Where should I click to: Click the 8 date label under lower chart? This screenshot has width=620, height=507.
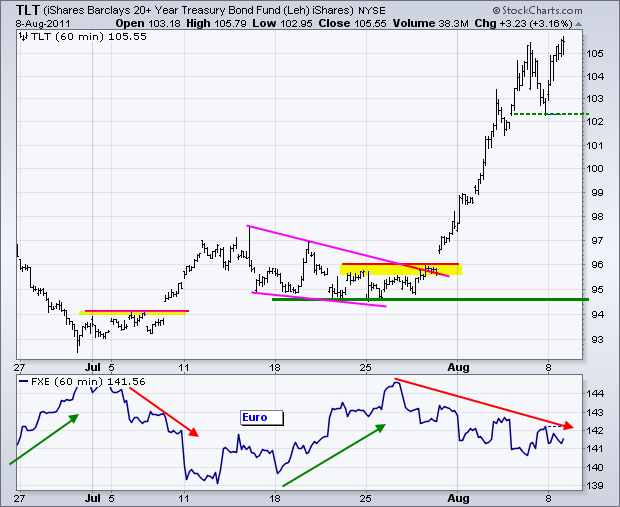pos(548,498)
